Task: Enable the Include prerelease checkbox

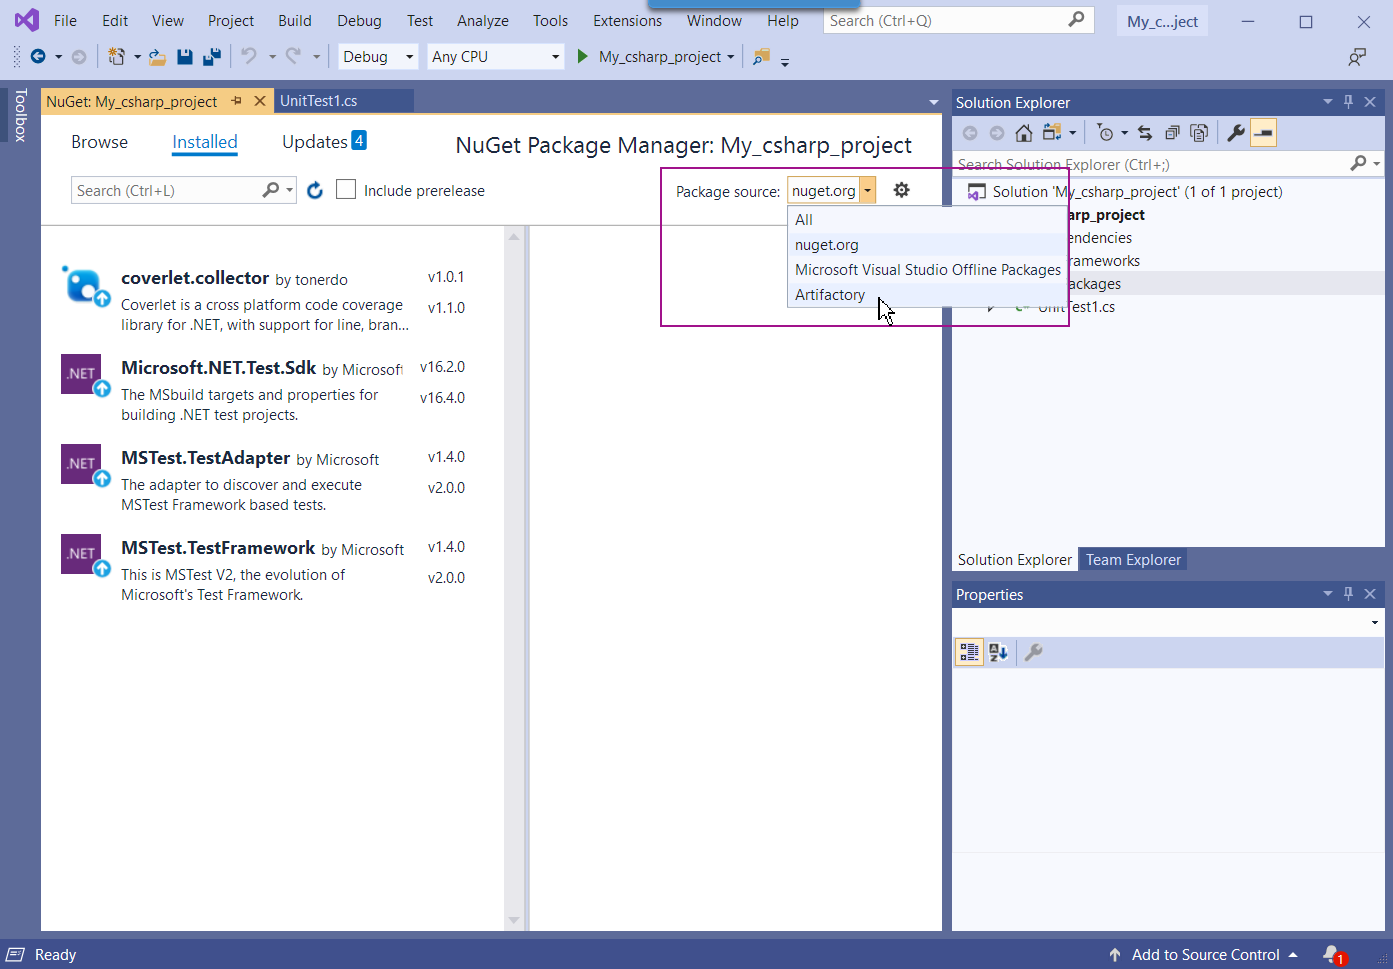Action: (346, 190)
